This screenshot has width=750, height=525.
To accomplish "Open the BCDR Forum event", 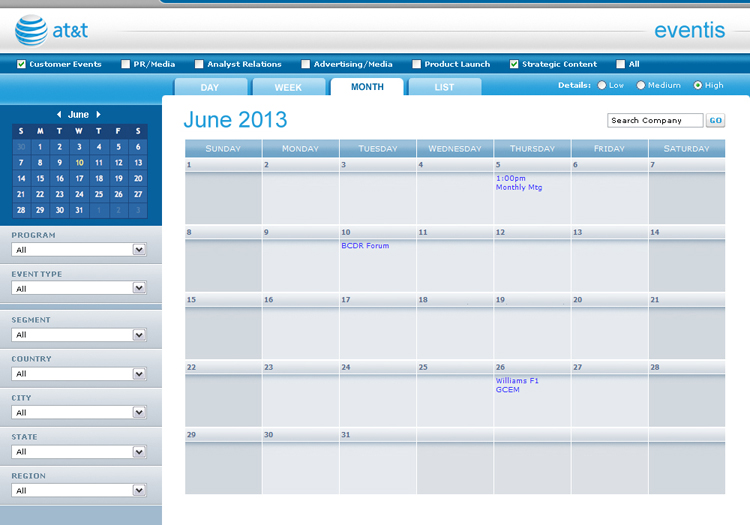I will (x=365, y=246).
